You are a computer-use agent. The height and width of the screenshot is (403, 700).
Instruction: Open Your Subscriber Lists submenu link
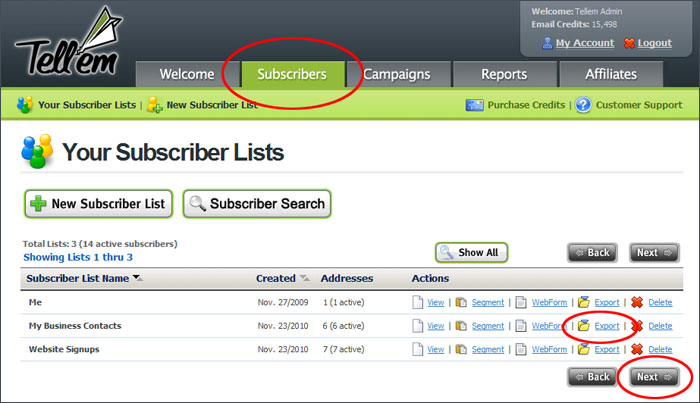coord(87,105)
